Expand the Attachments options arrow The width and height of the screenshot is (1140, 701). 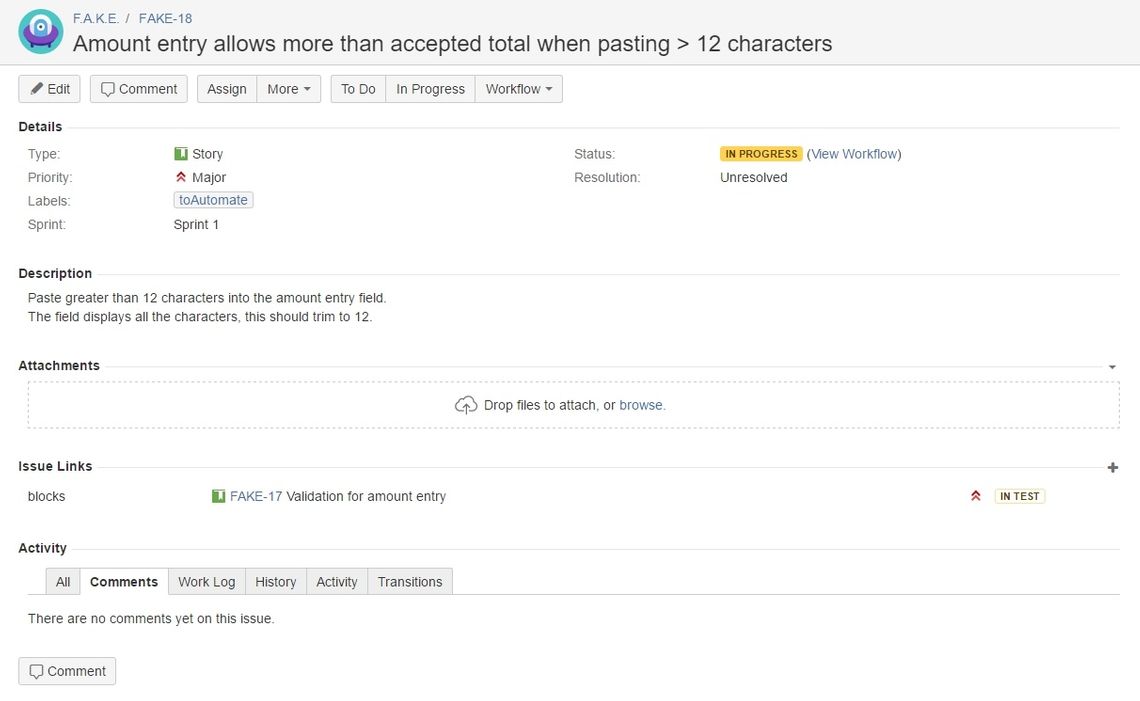1112,367
